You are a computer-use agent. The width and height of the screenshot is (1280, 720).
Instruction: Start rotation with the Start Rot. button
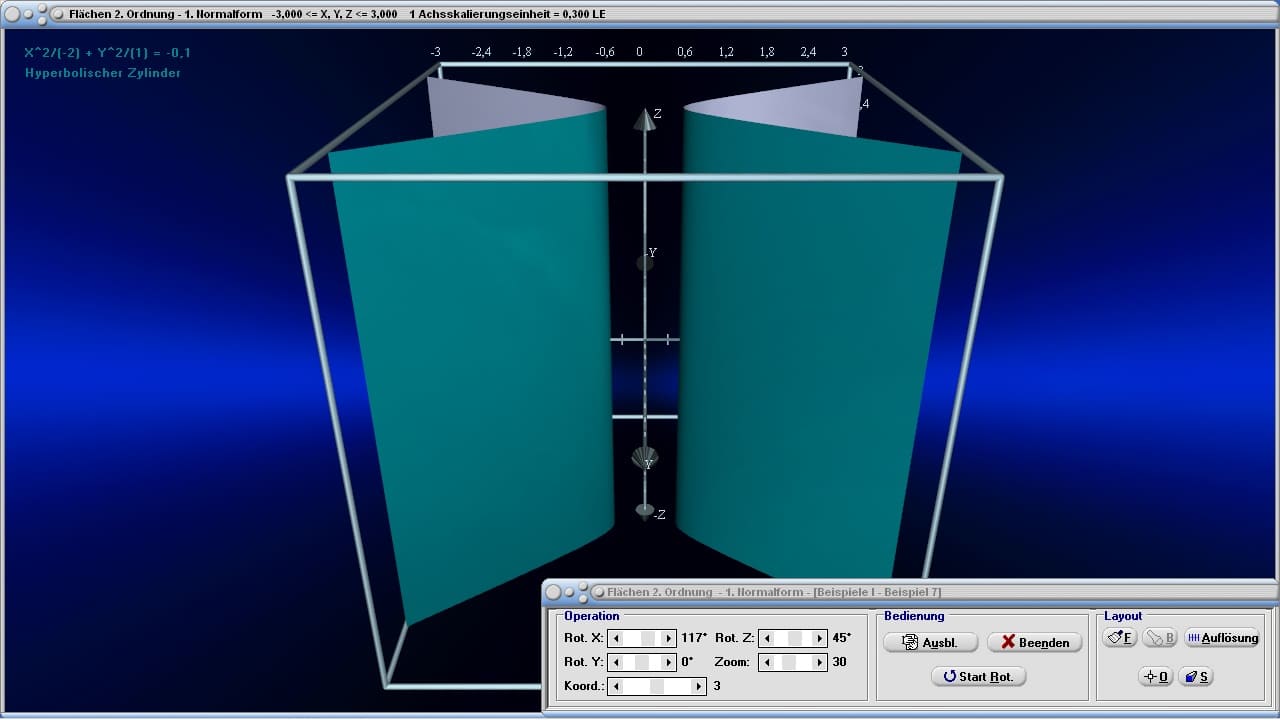pos(978,676)
